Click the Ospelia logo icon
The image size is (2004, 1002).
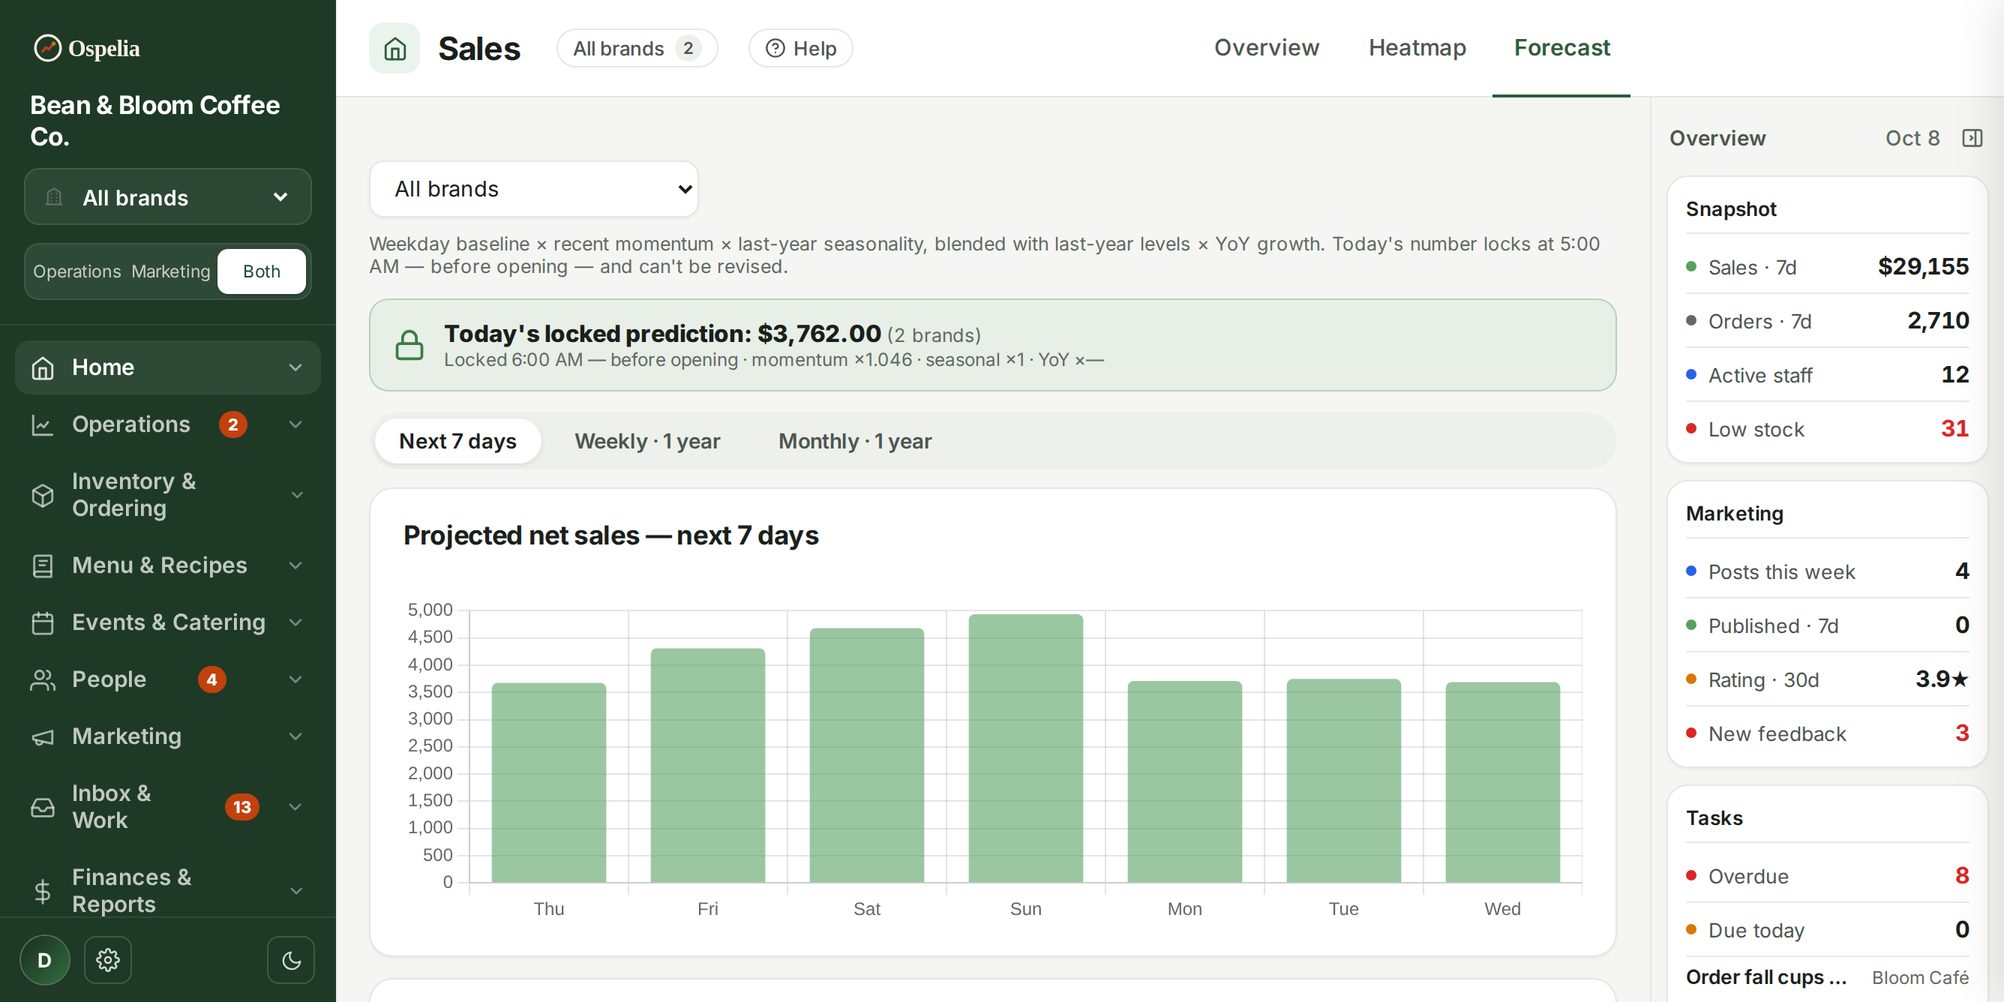47,48
